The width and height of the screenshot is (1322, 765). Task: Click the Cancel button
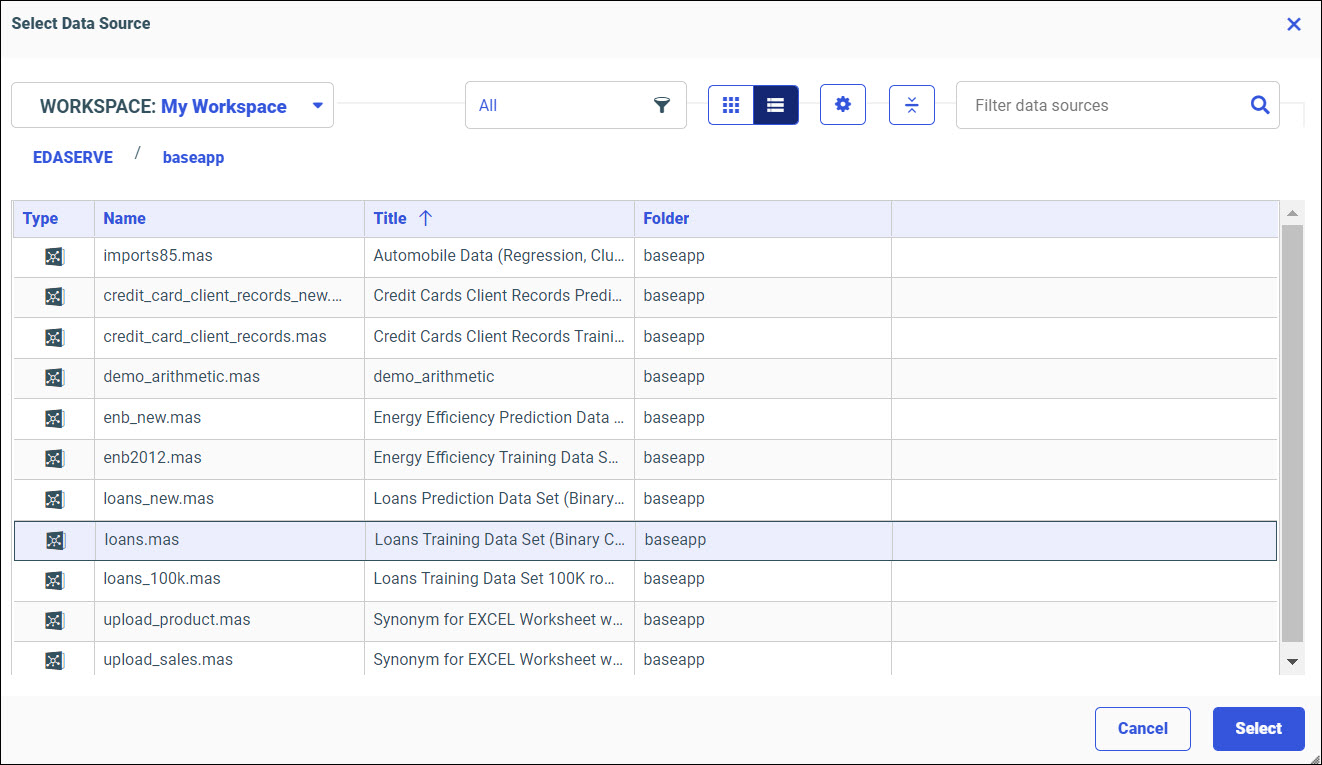(x=1142, y=728)
